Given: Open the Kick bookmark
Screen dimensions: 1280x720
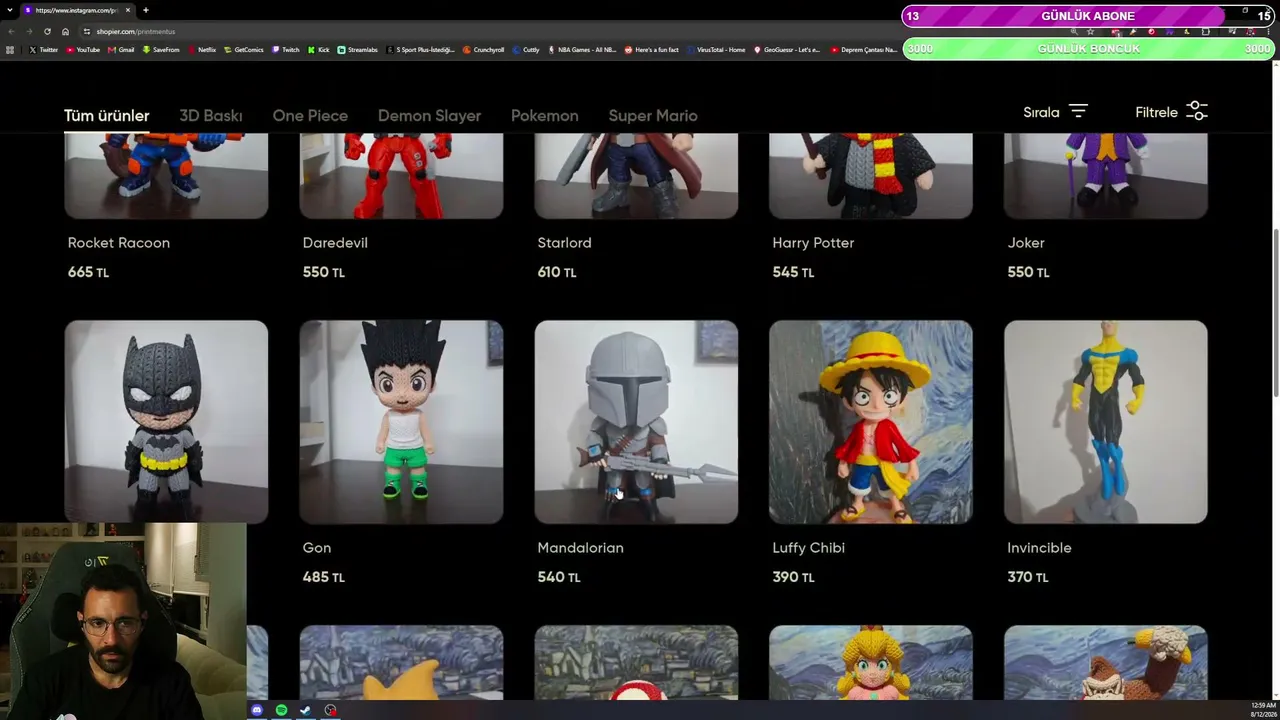Looking at the screenshot, I should click(318, 50).
